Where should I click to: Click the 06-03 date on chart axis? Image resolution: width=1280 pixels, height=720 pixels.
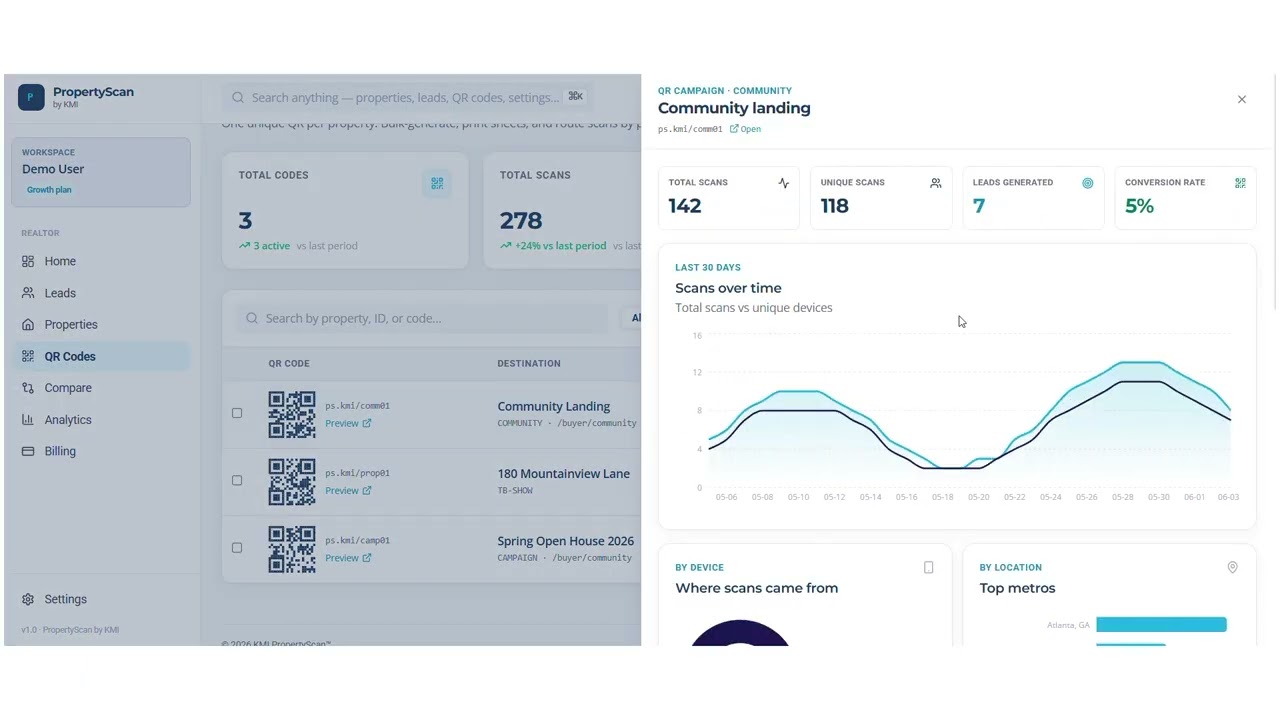point(1228,497)
